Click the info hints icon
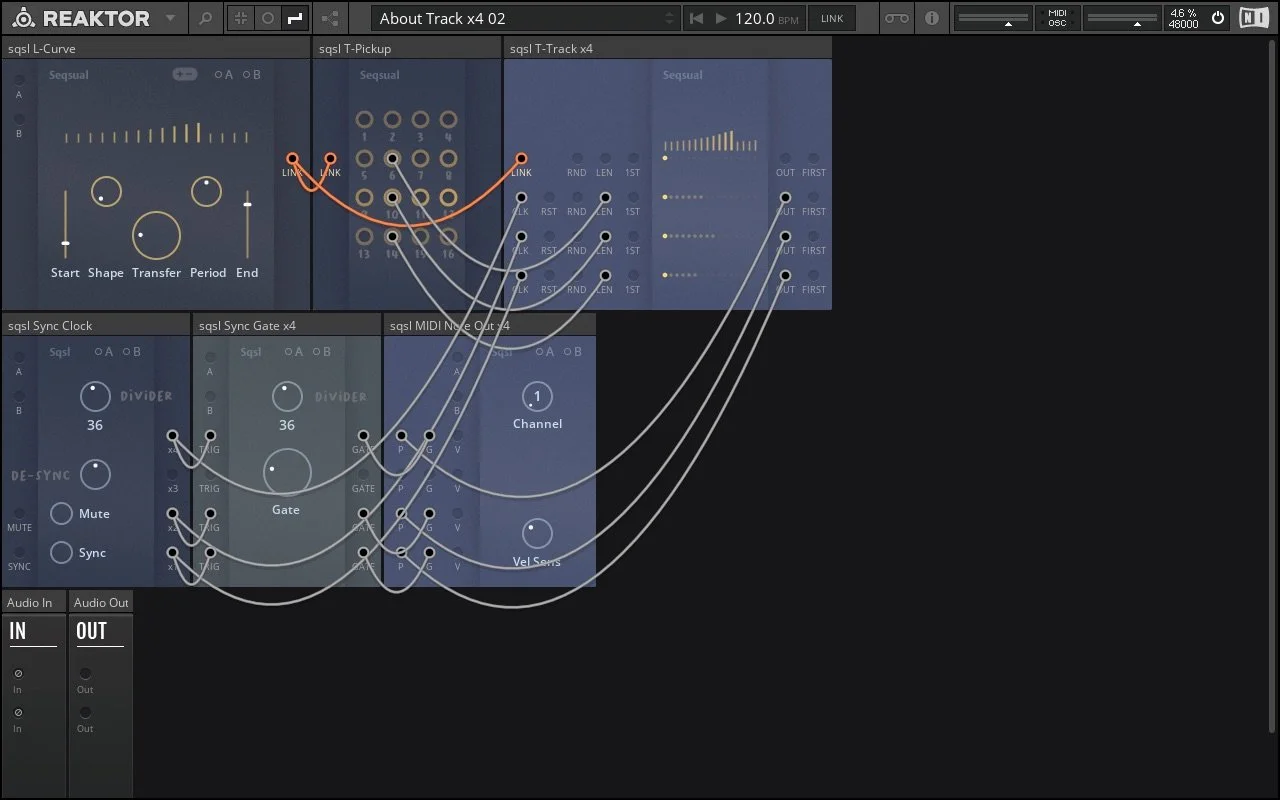1280x800 pixels. [932, 18]
